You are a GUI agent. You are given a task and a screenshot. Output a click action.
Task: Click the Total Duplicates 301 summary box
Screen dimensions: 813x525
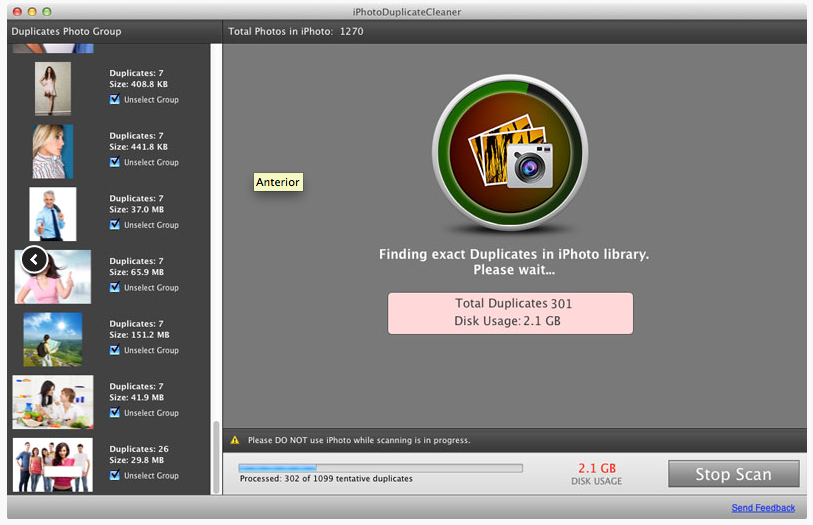510,313
